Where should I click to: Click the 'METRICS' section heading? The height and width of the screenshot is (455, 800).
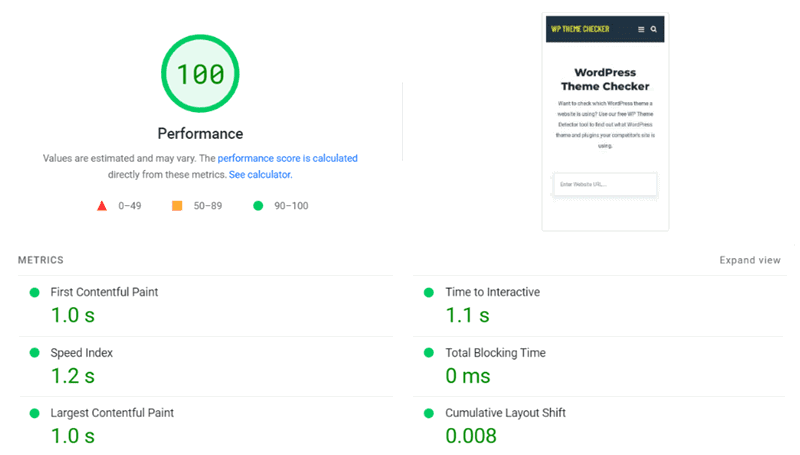coord(41,260)
